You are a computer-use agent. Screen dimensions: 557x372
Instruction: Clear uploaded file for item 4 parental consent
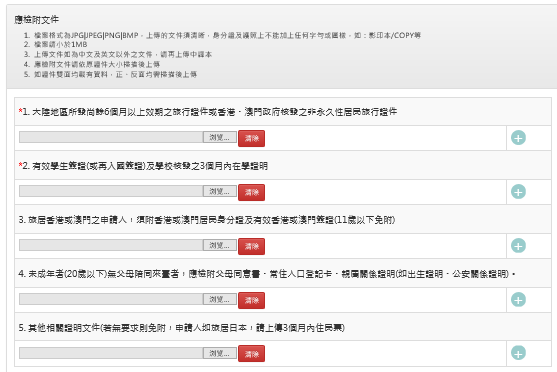pyautogui.click(x=252, y=301)
